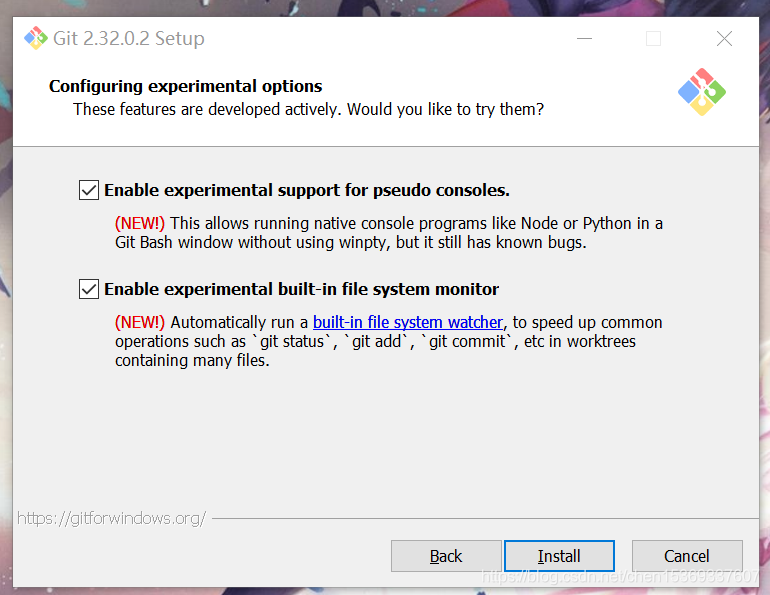Click the red (NEW!) tag under pseudo consoles
This screenshot has height=595, width=770.
tap(140, 223)
